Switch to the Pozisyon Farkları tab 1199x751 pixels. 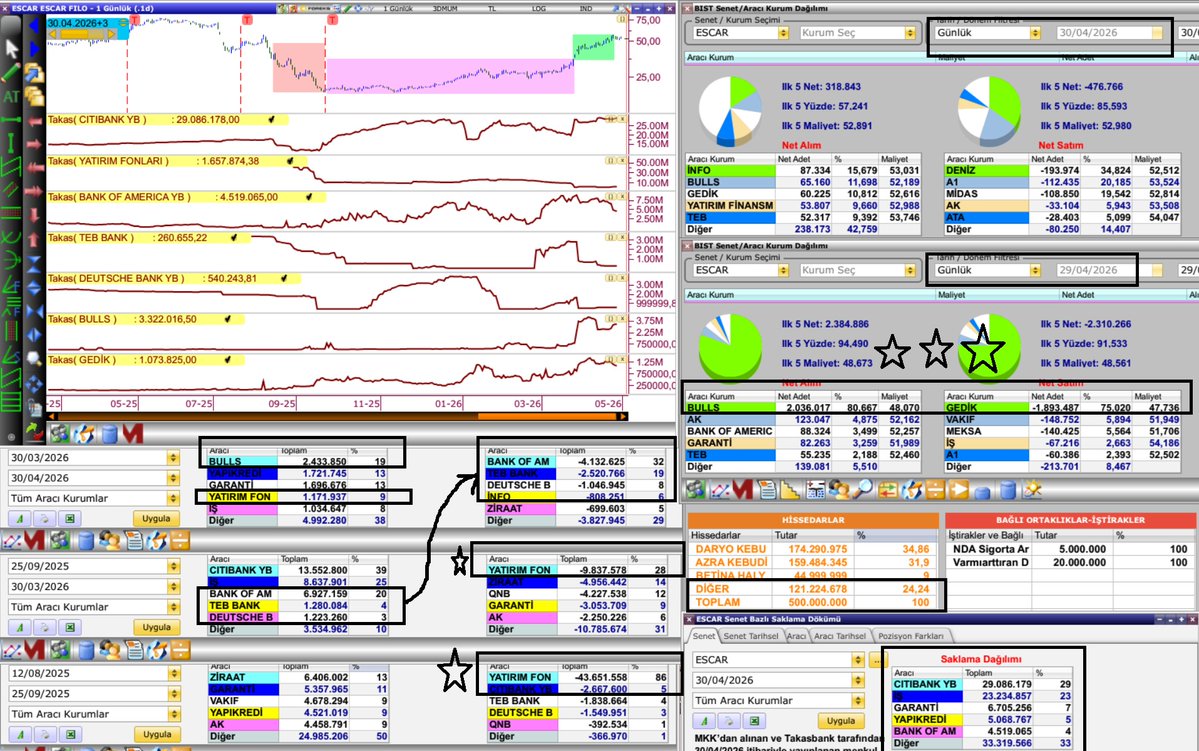click(910, 636)
